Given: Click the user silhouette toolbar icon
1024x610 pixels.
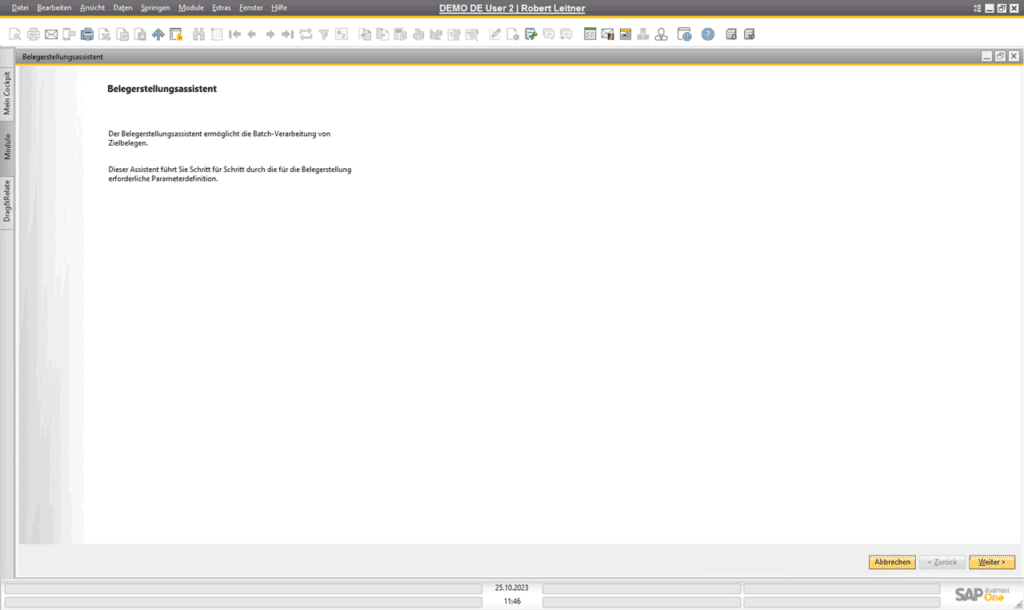Looking at the screenshot, I should pyautogui.click(x=661, y=35).
